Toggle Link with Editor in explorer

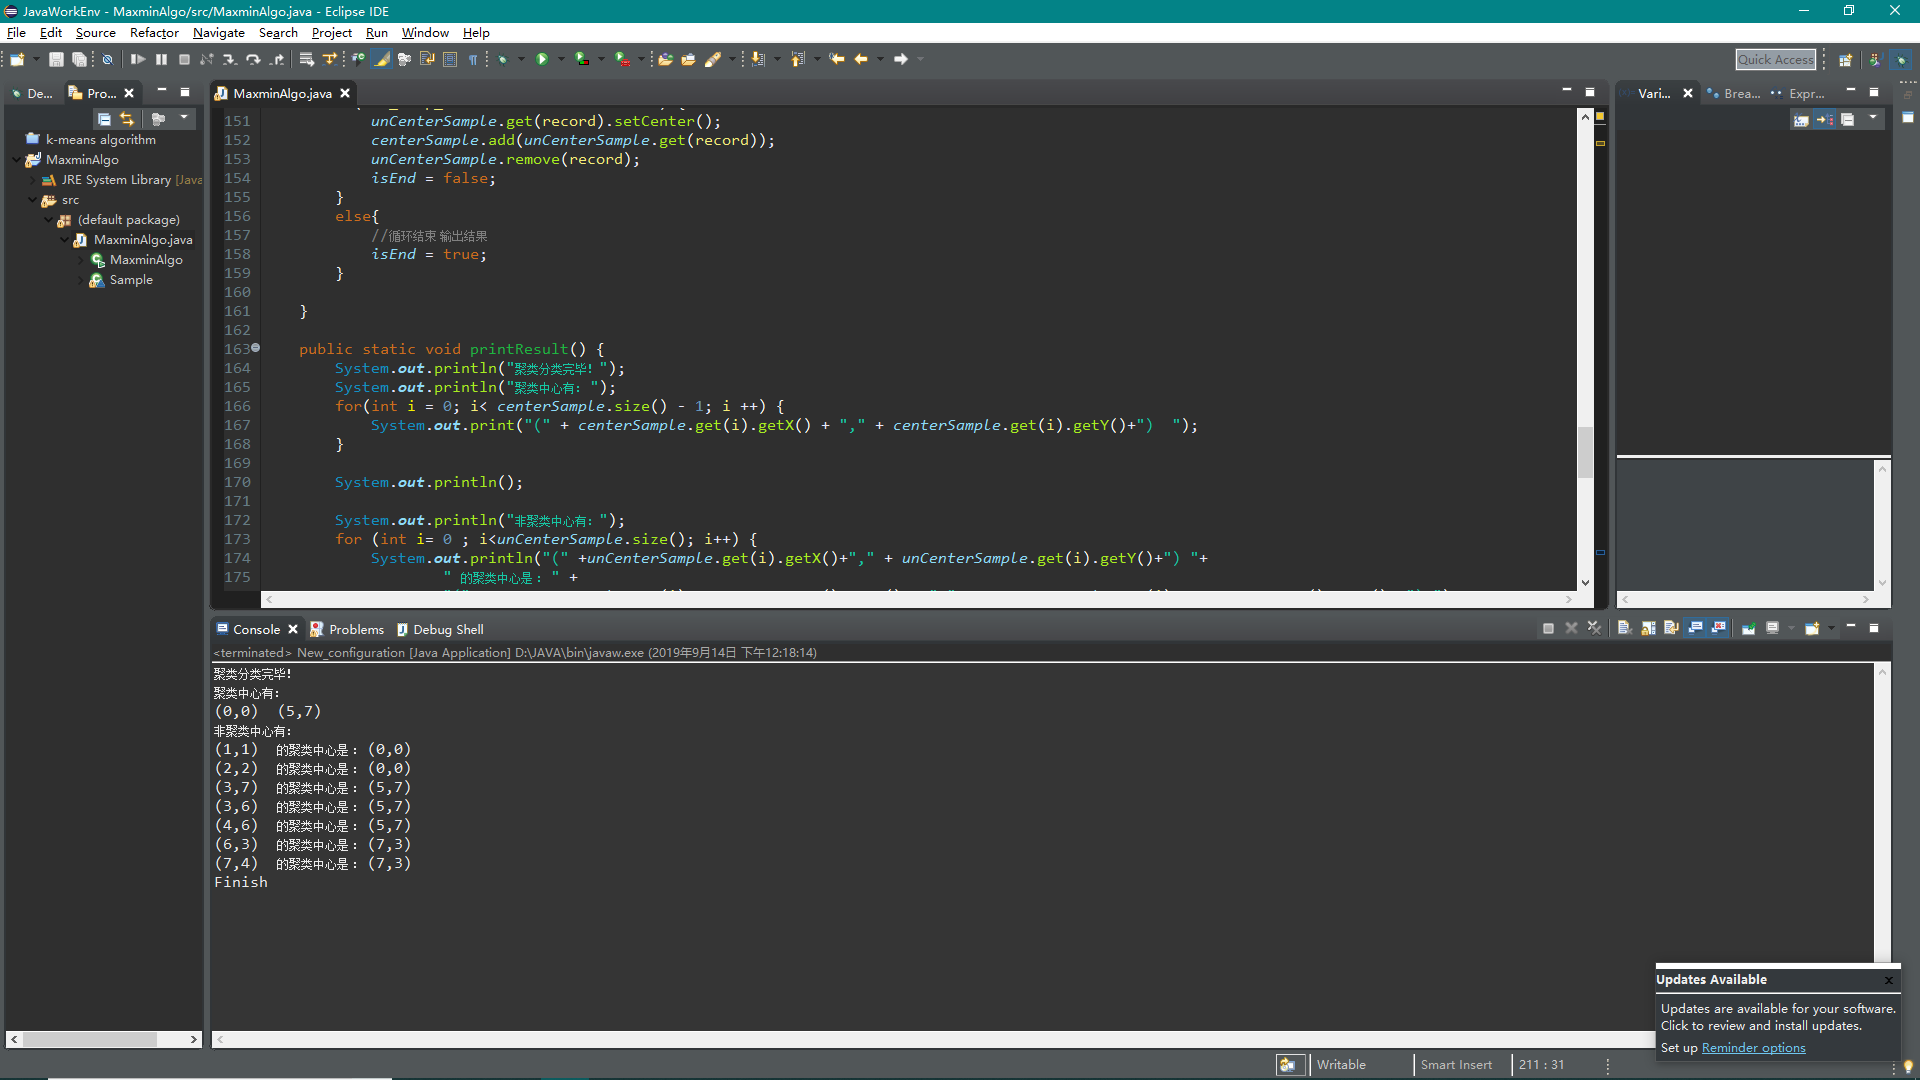point(127,119)
